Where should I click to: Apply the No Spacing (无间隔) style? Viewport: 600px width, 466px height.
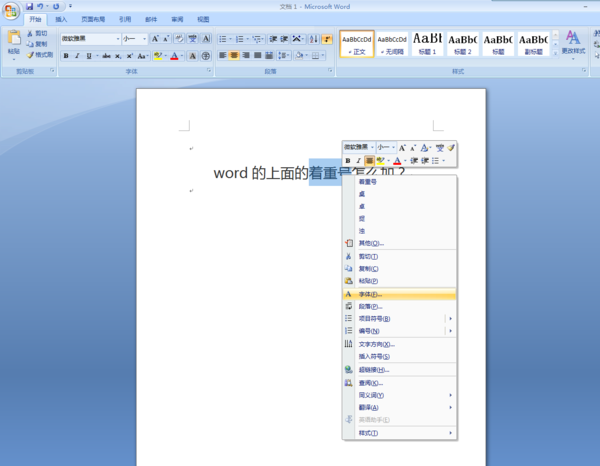(392, 43)
